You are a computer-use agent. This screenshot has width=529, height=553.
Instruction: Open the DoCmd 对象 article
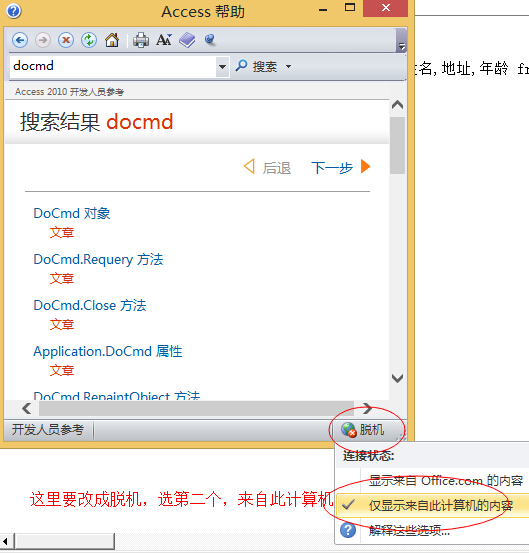point(72,213)
